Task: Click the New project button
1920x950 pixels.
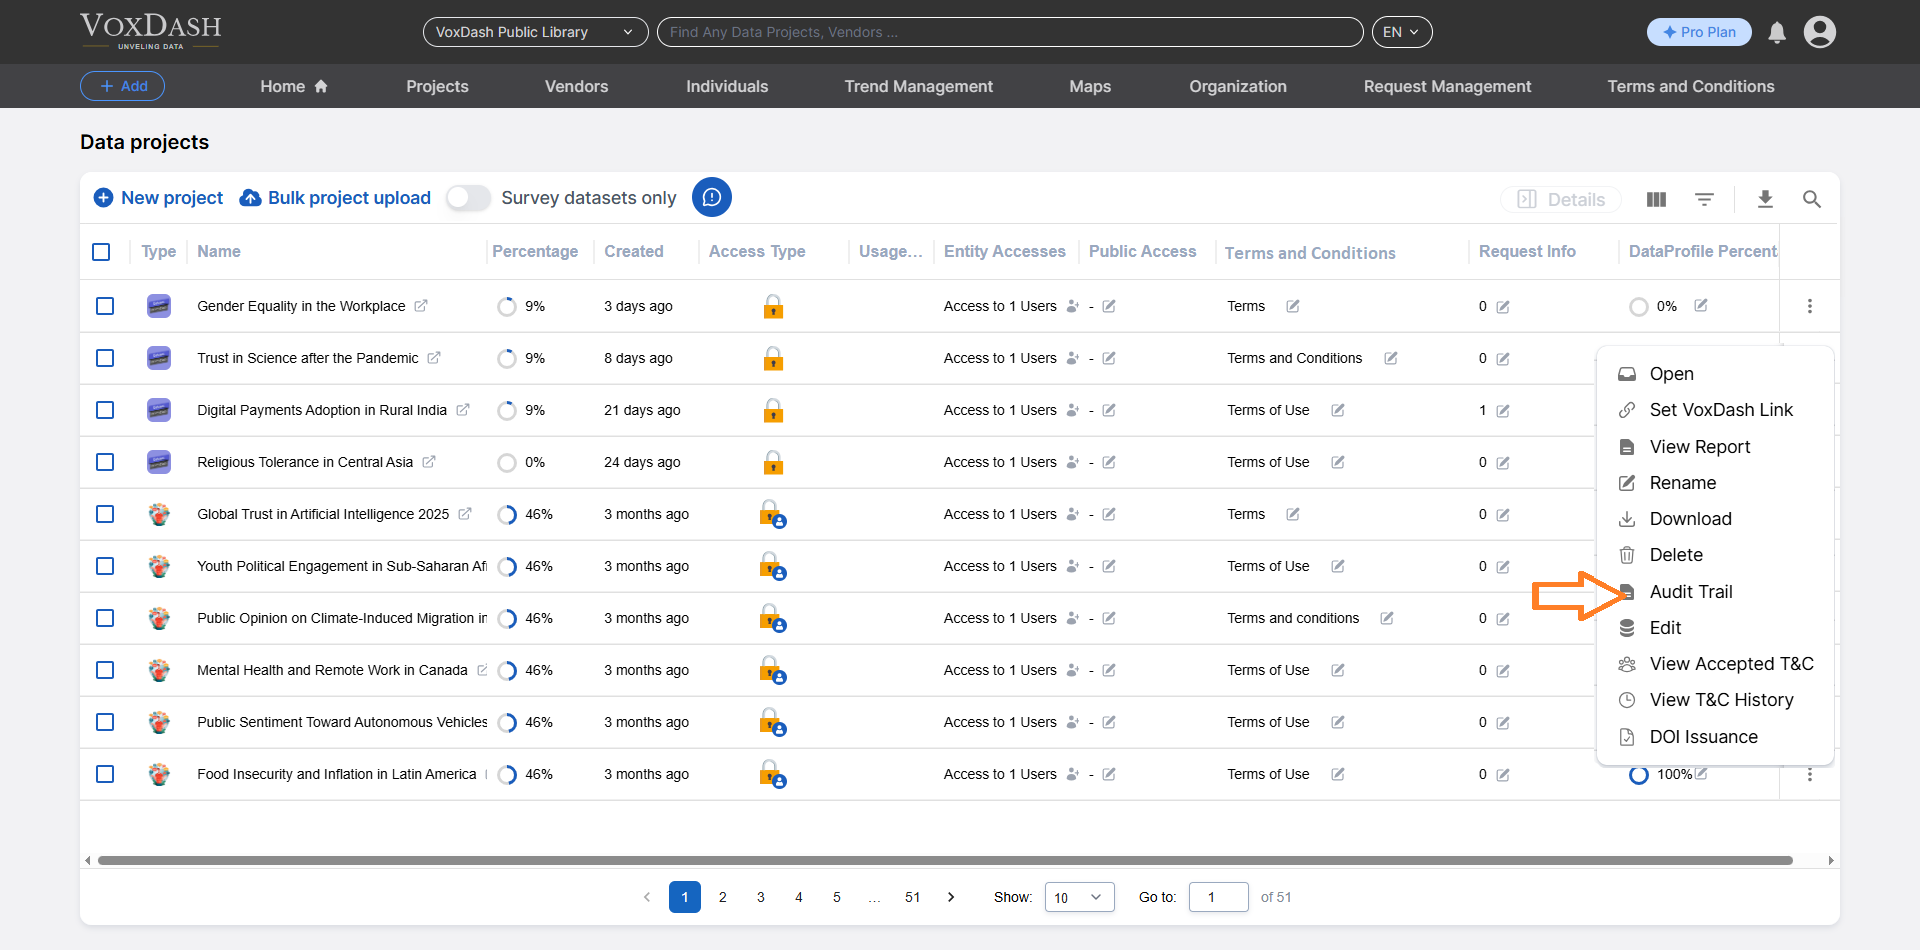Action: click(157, 198)
